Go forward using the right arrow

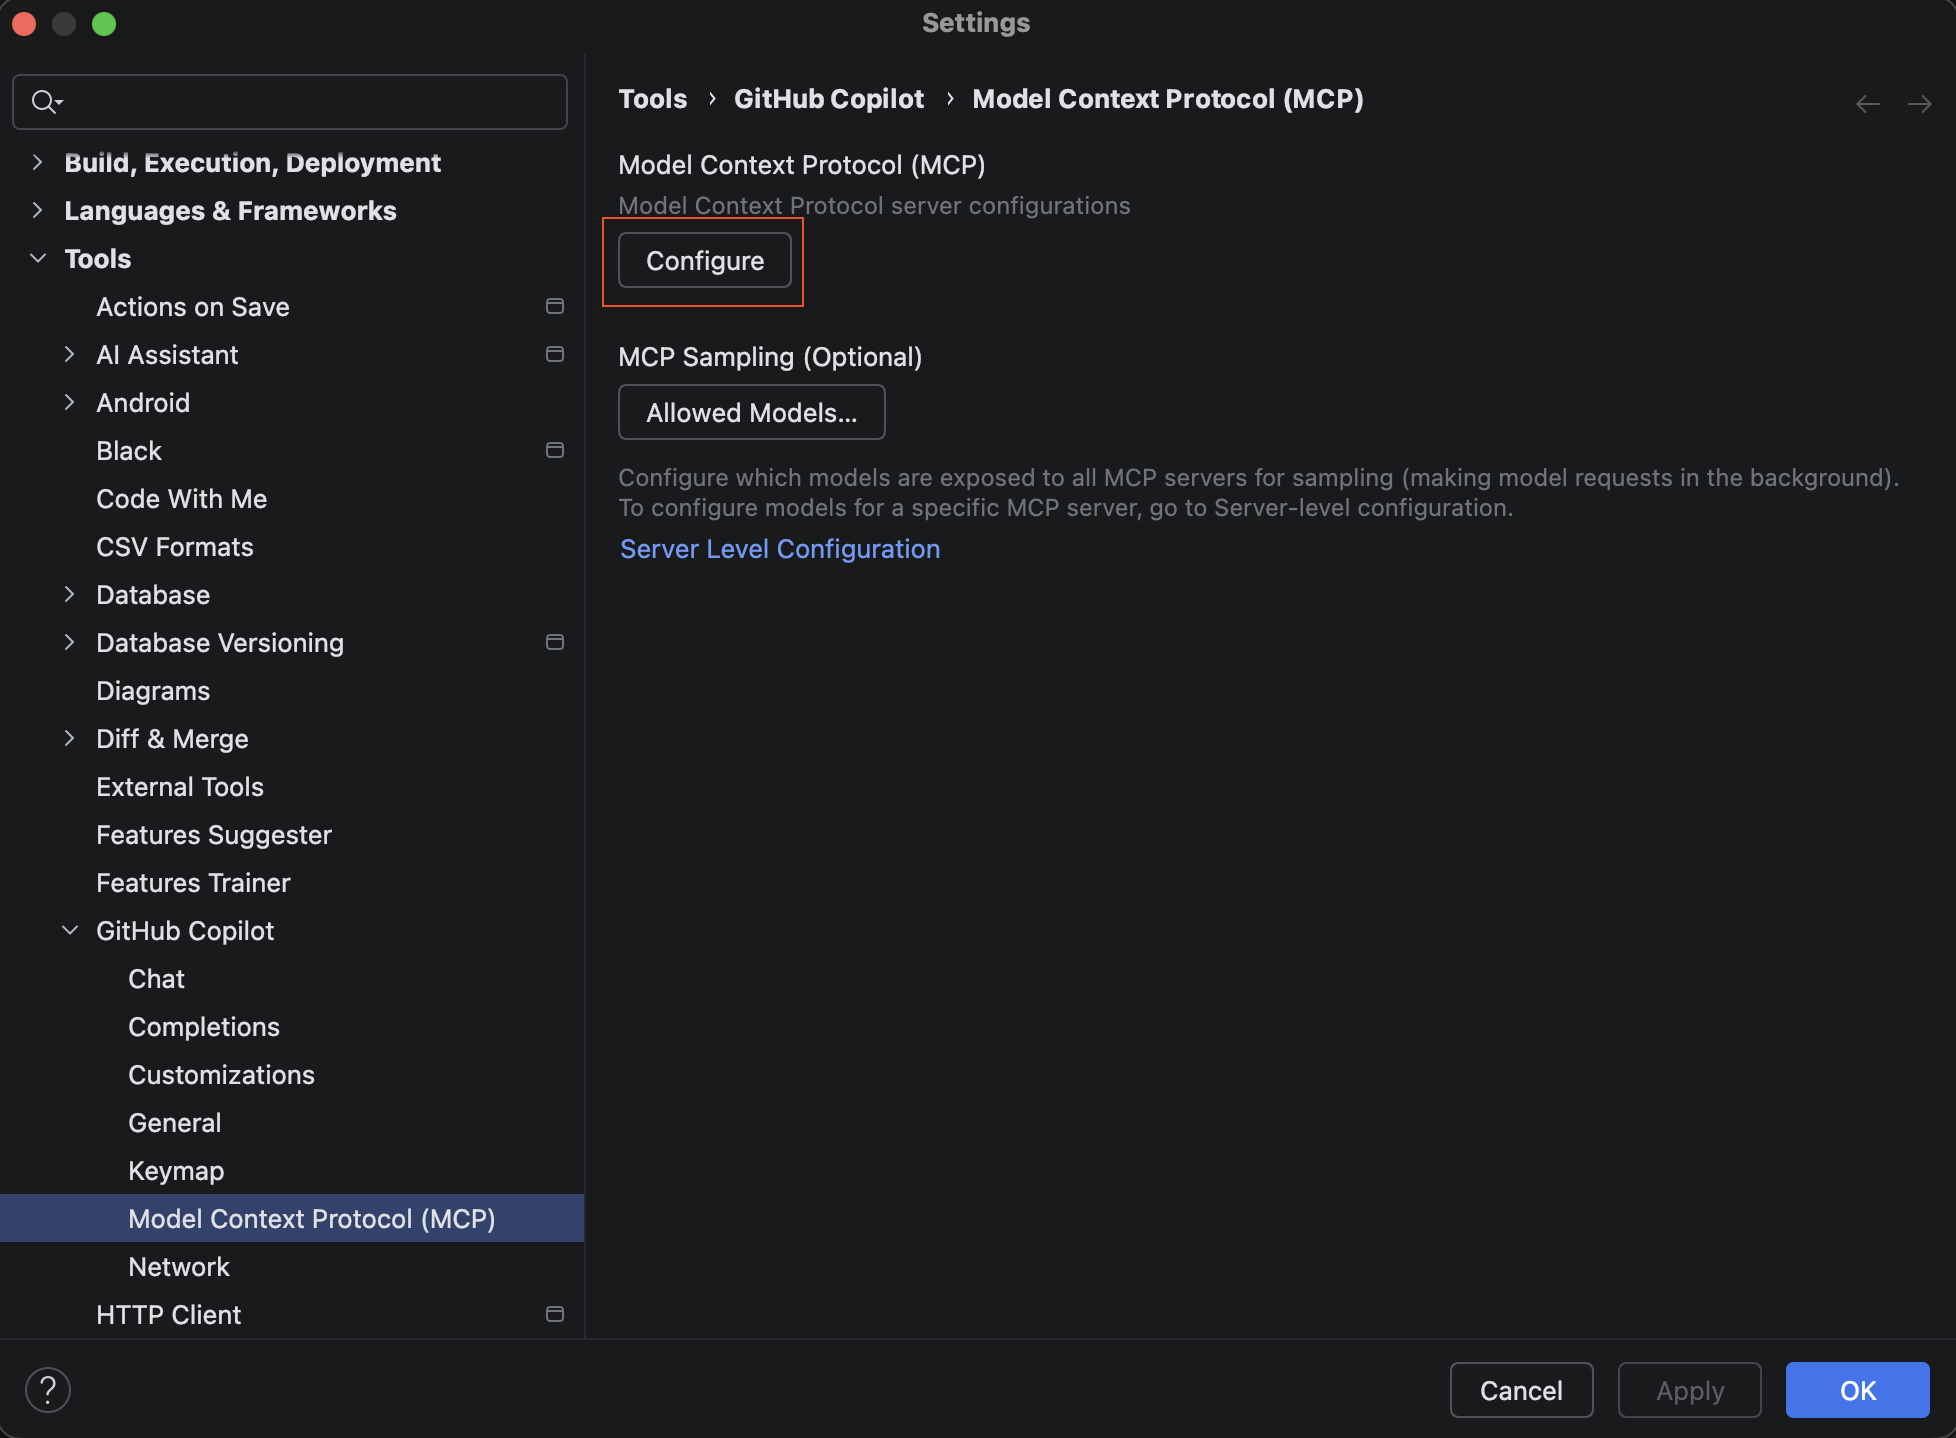coord(1919,104)
